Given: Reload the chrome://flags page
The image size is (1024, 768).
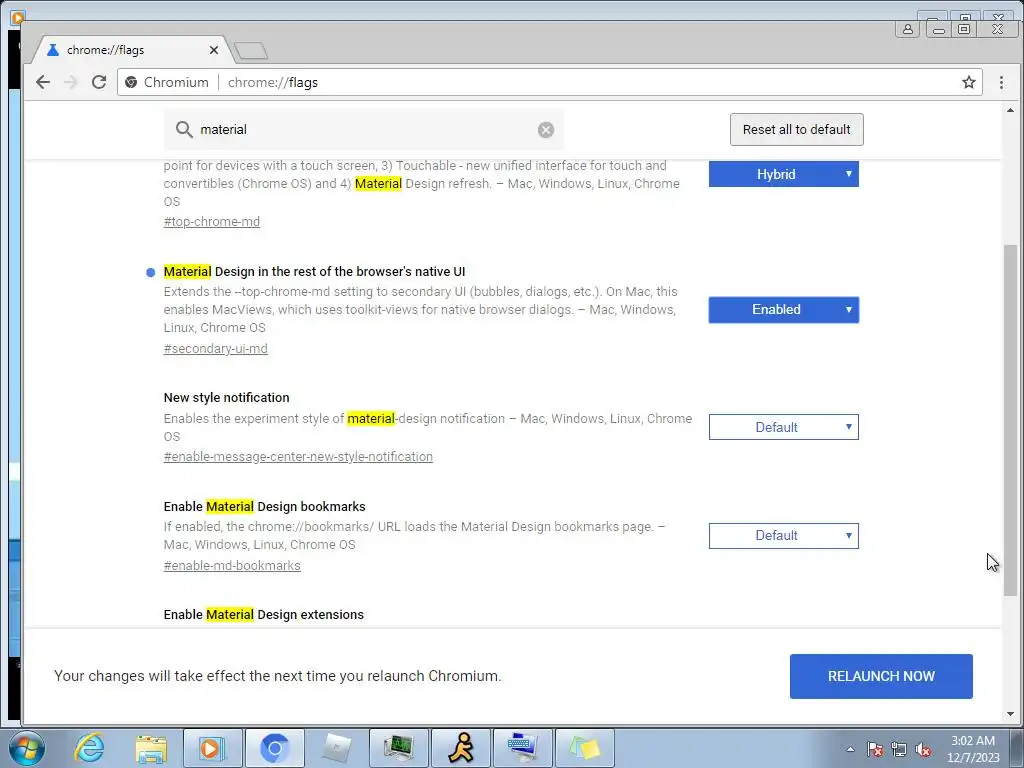Looking at the screenshot, I should (99, 82).
